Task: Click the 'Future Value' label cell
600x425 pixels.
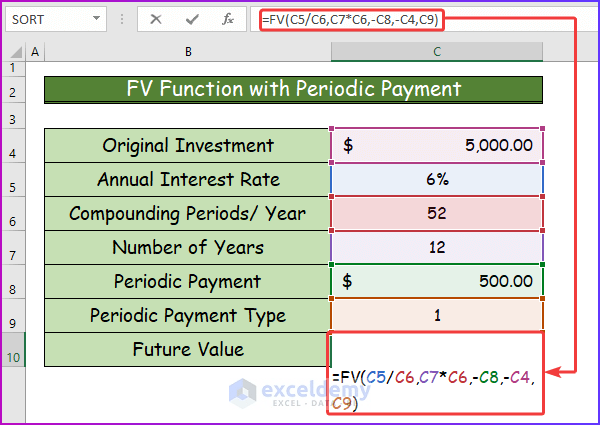Action: tap(188, 349)
